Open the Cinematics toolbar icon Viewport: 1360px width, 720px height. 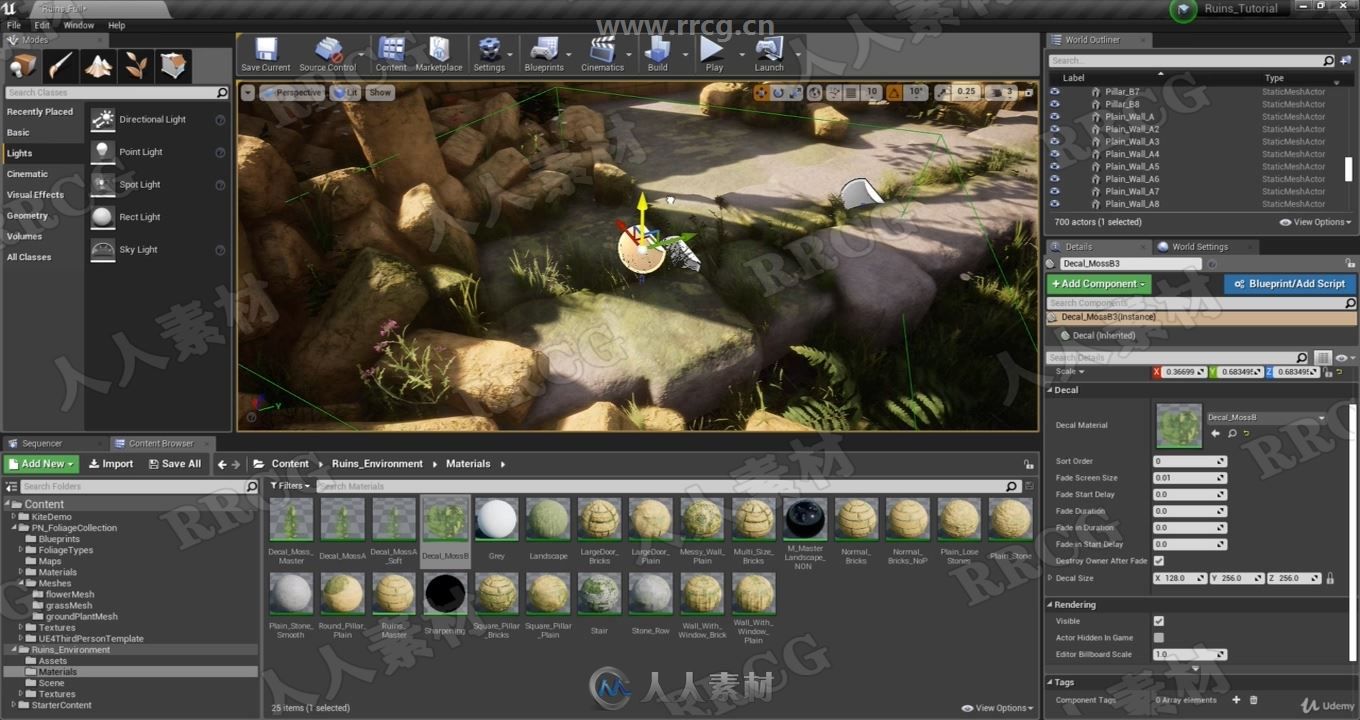click(x=602, y=54)
